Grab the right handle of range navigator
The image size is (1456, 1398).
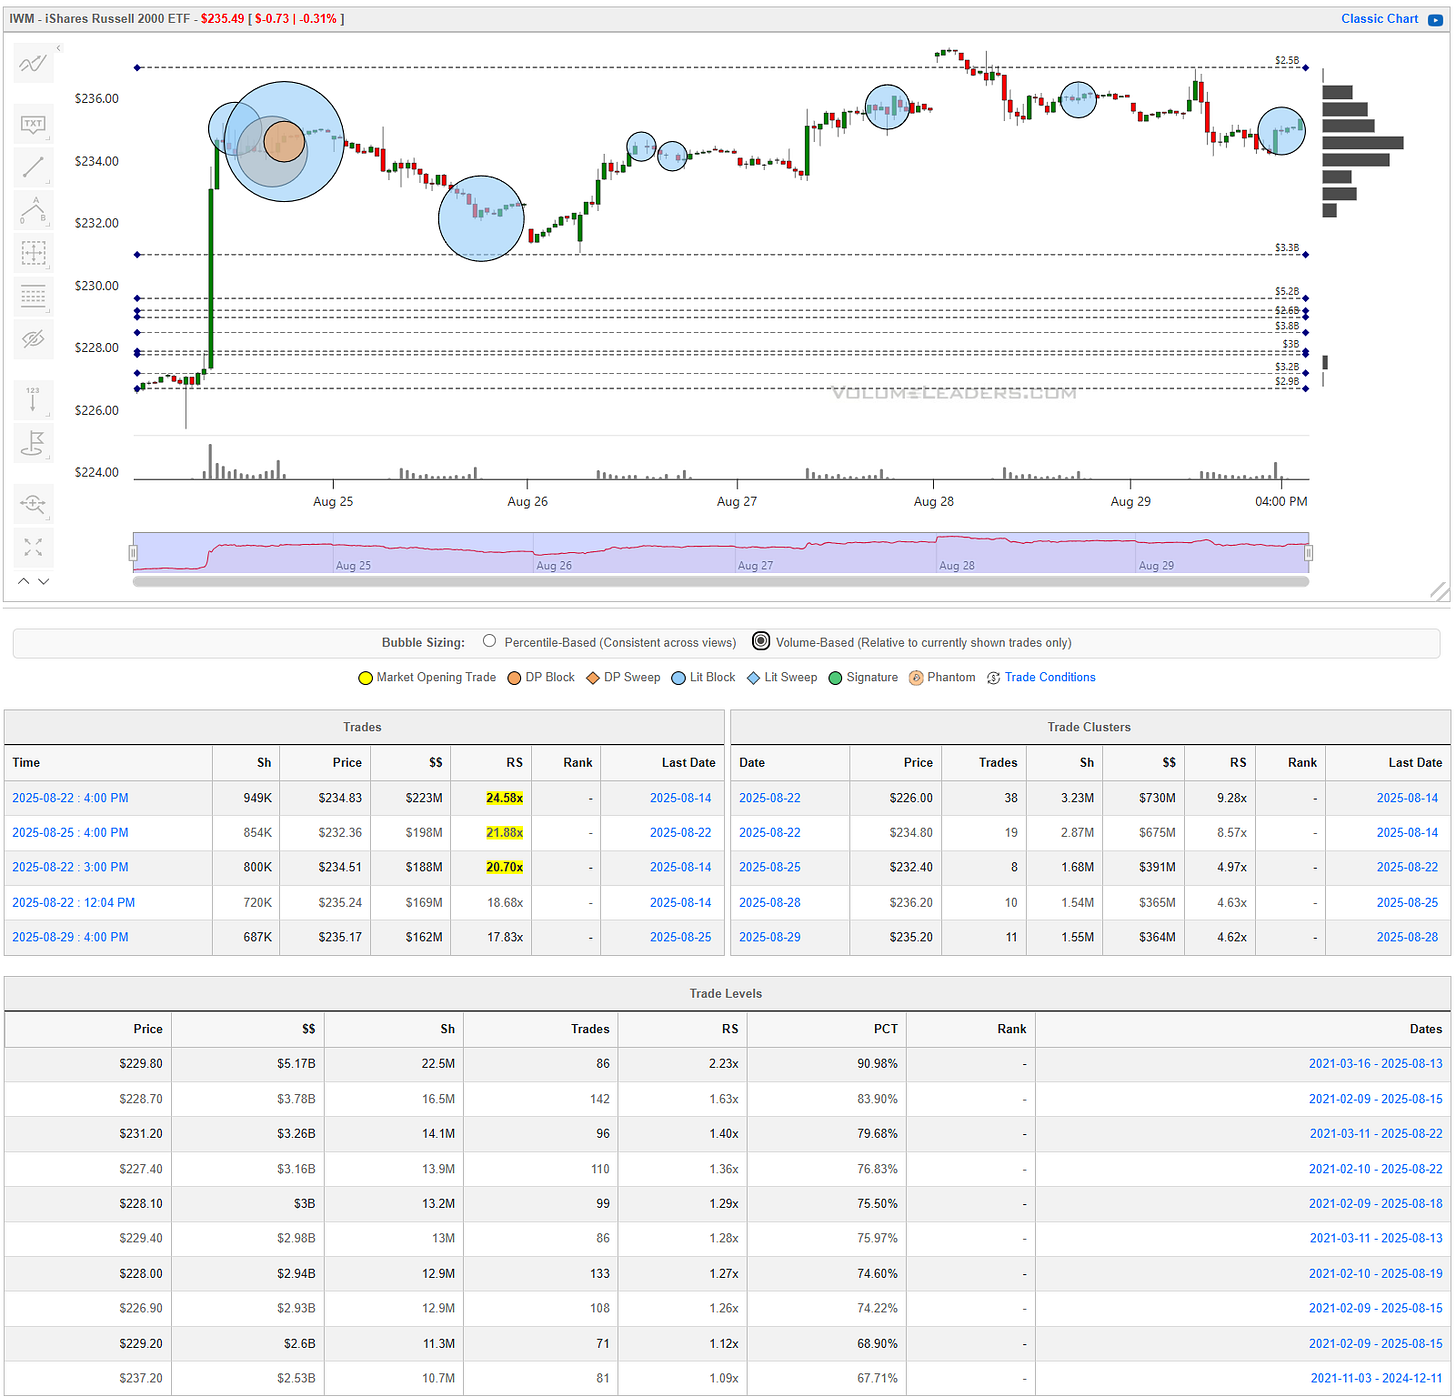tap(1308, 553)
